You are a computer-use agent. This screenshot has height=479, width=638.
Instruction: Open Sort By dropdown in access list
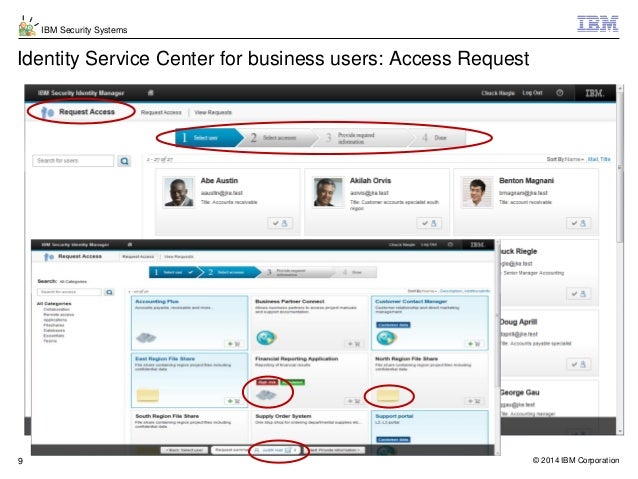tap(423, 291)
